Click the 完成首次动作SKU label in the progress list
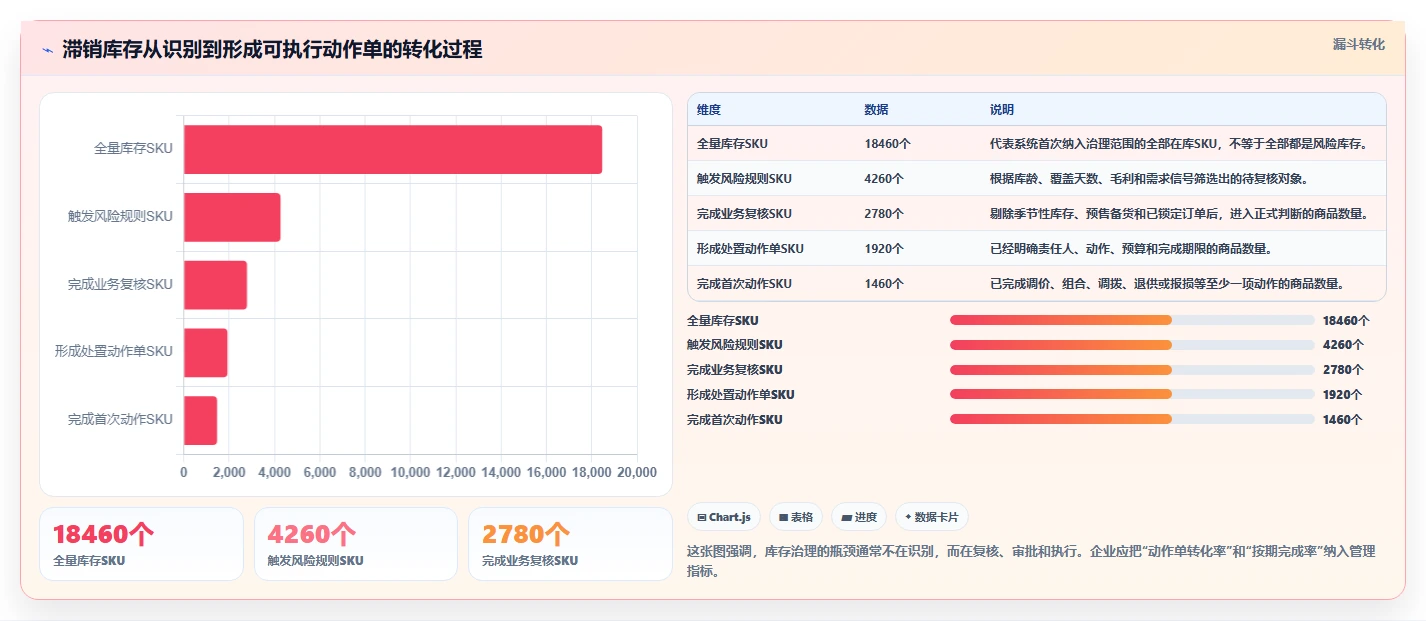 [734, 420]
